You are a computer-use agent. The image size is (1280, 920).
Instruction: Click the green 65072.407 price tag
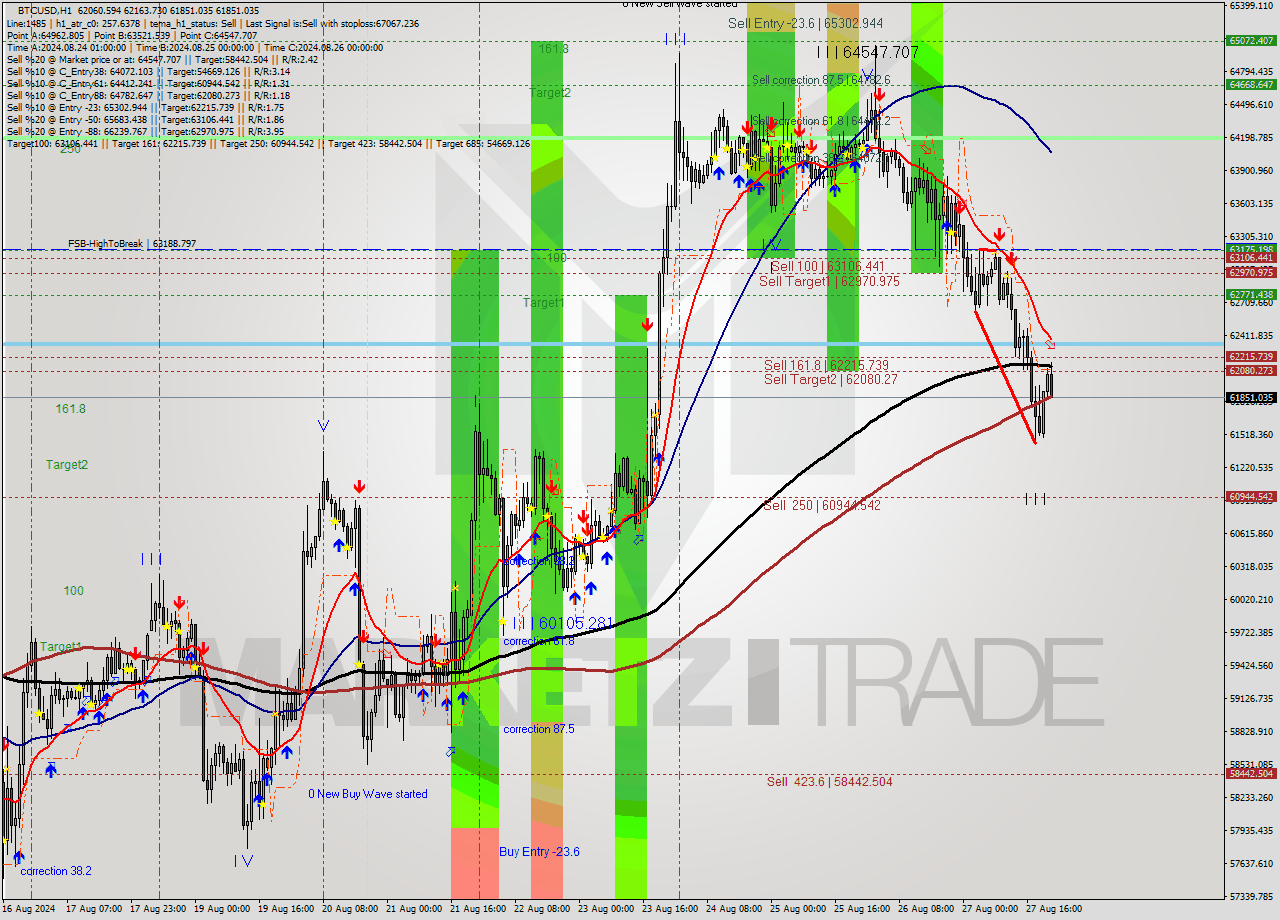coord(1250,41)
